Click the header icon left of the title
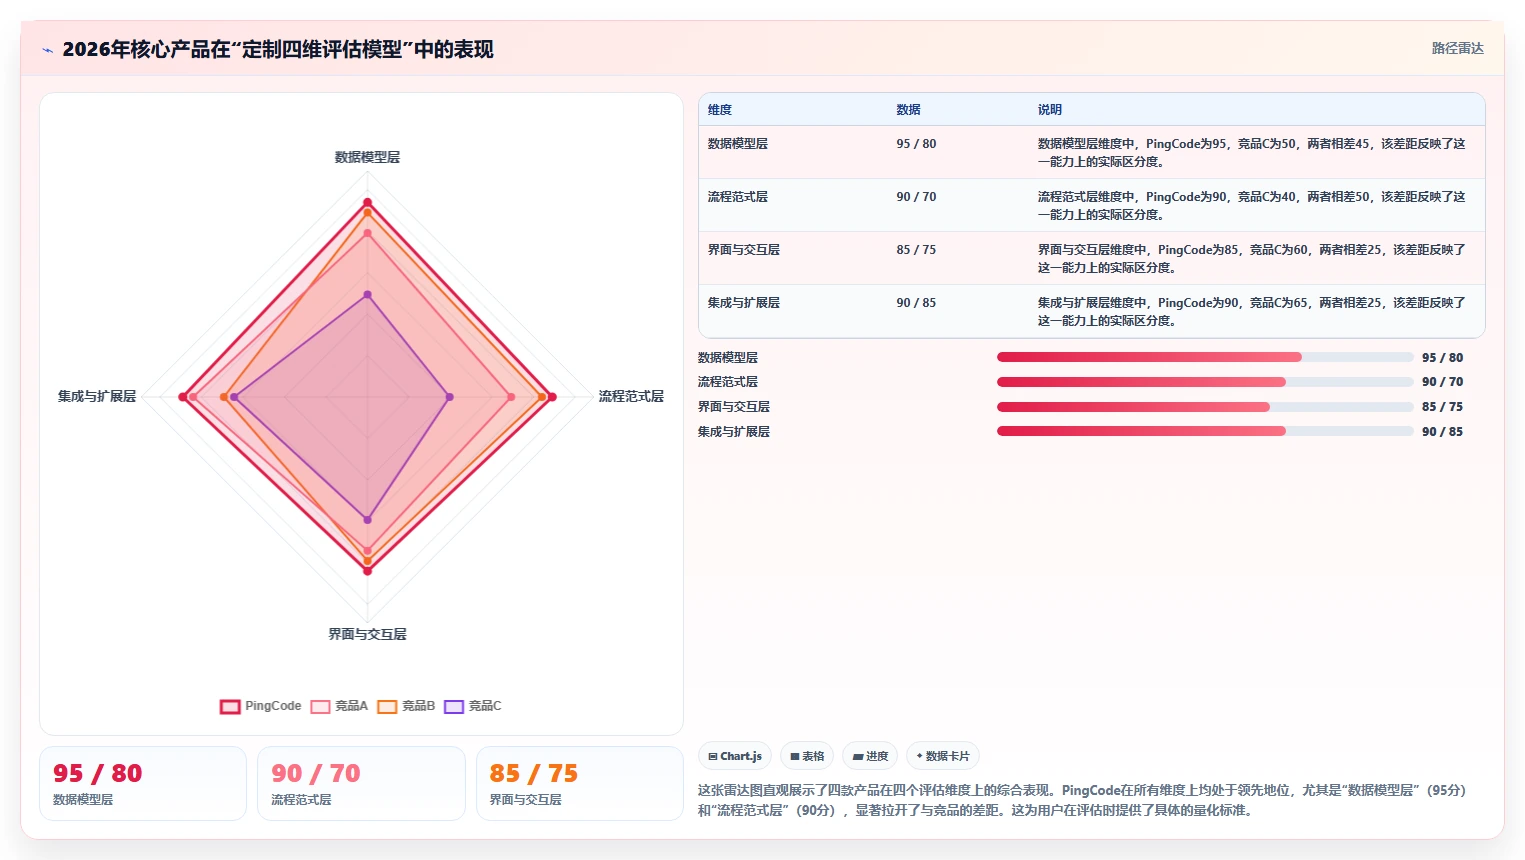The height and width of the screenshot is (860, 1525). [48, 50]
